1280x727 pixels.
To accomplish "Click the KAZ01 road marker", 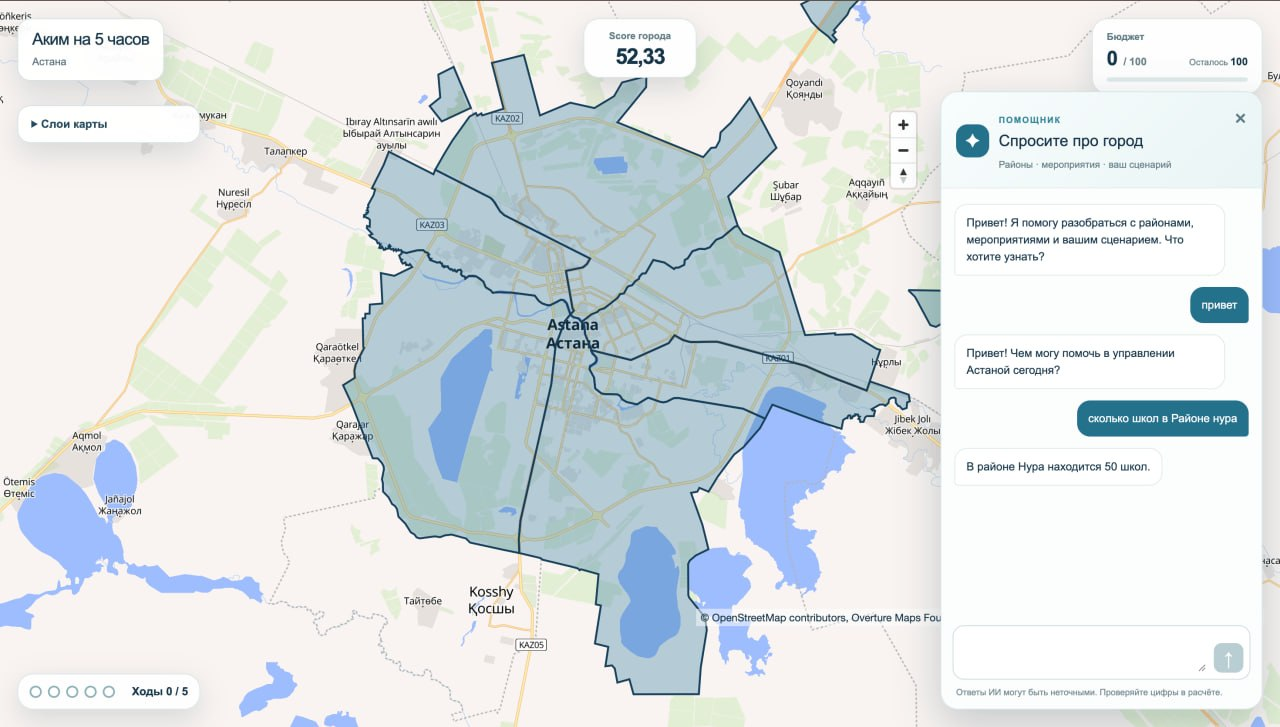I will pyautogui.click(x=778, y=358).
